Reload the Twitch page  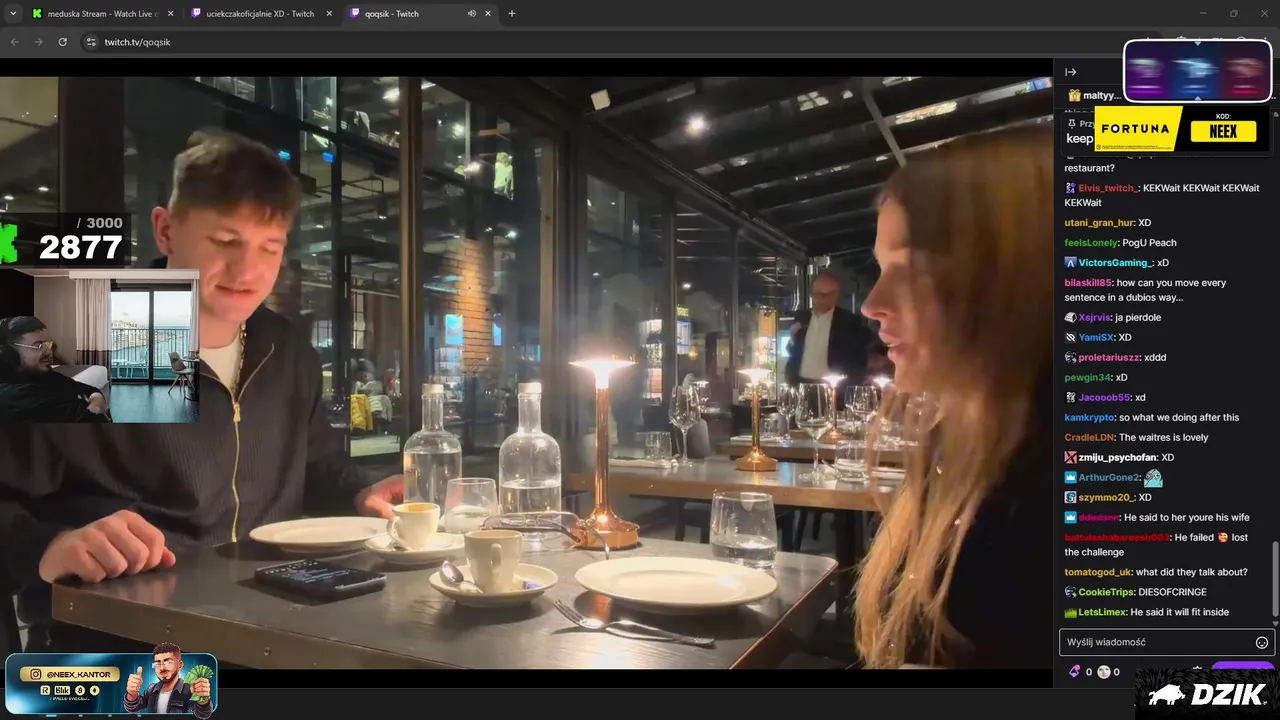63,42
